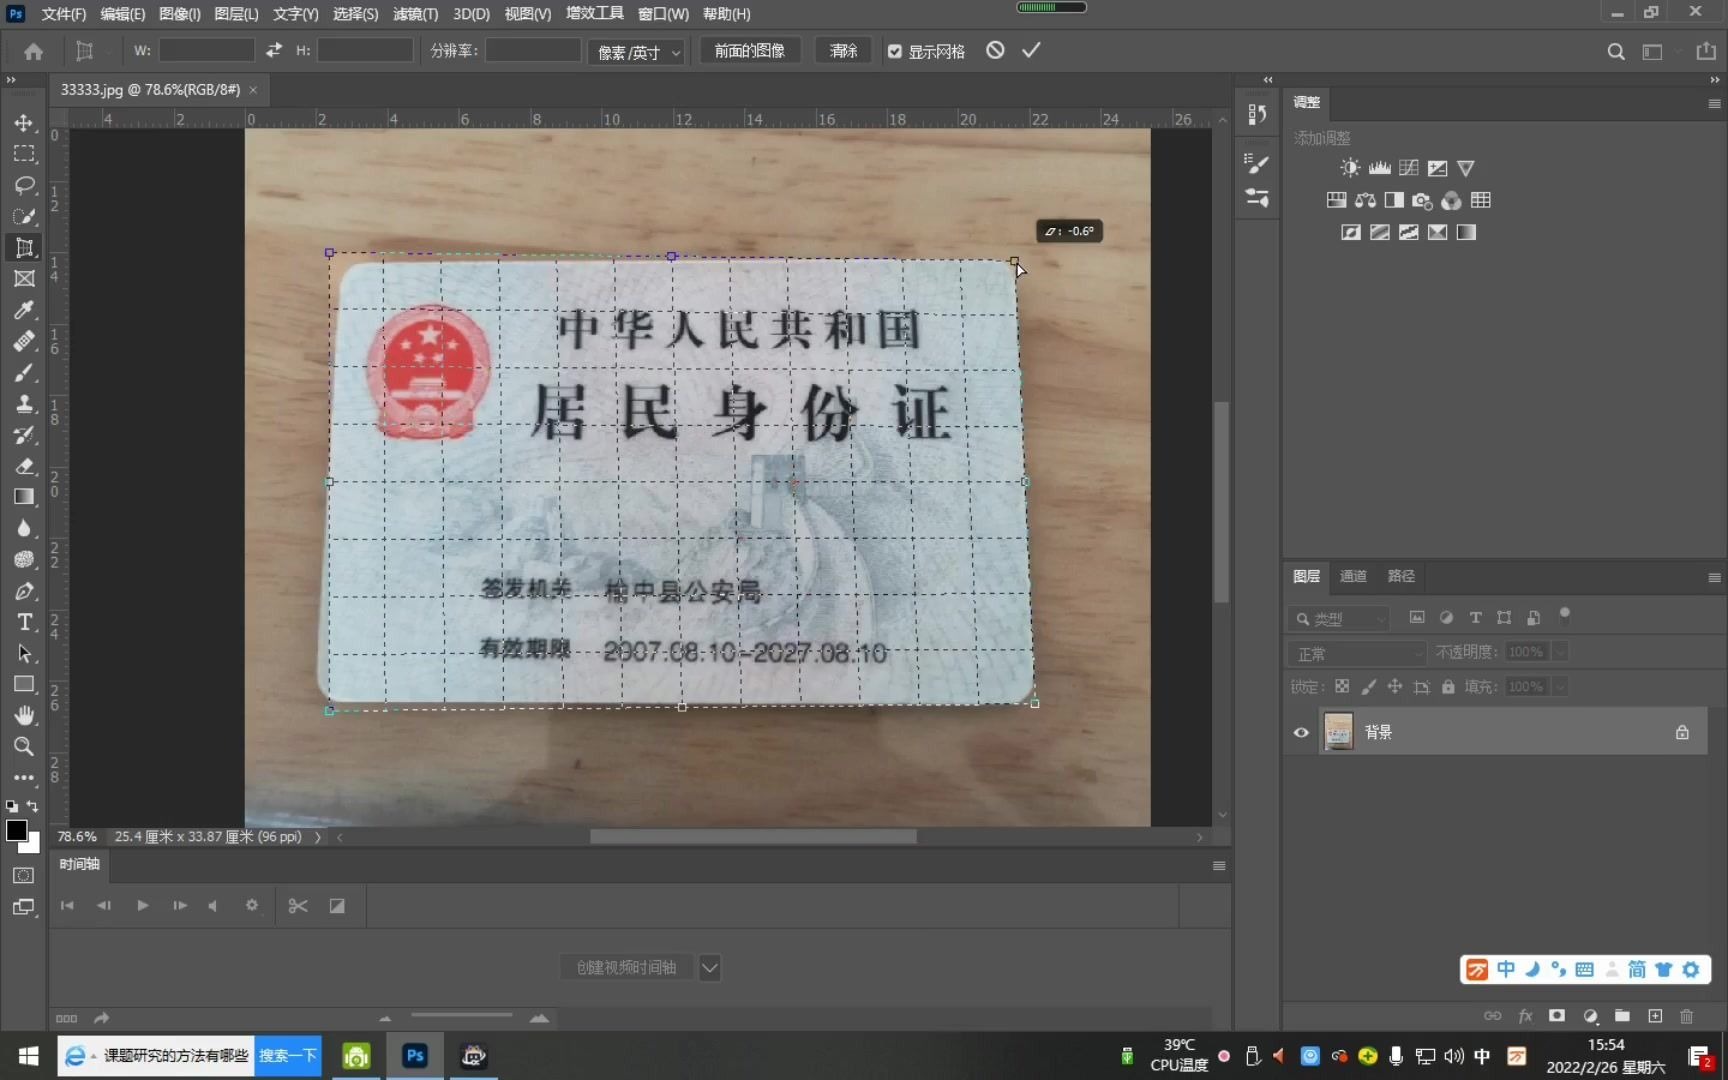Toggle the lock icon on the 背景 layer

[1683, 732]
